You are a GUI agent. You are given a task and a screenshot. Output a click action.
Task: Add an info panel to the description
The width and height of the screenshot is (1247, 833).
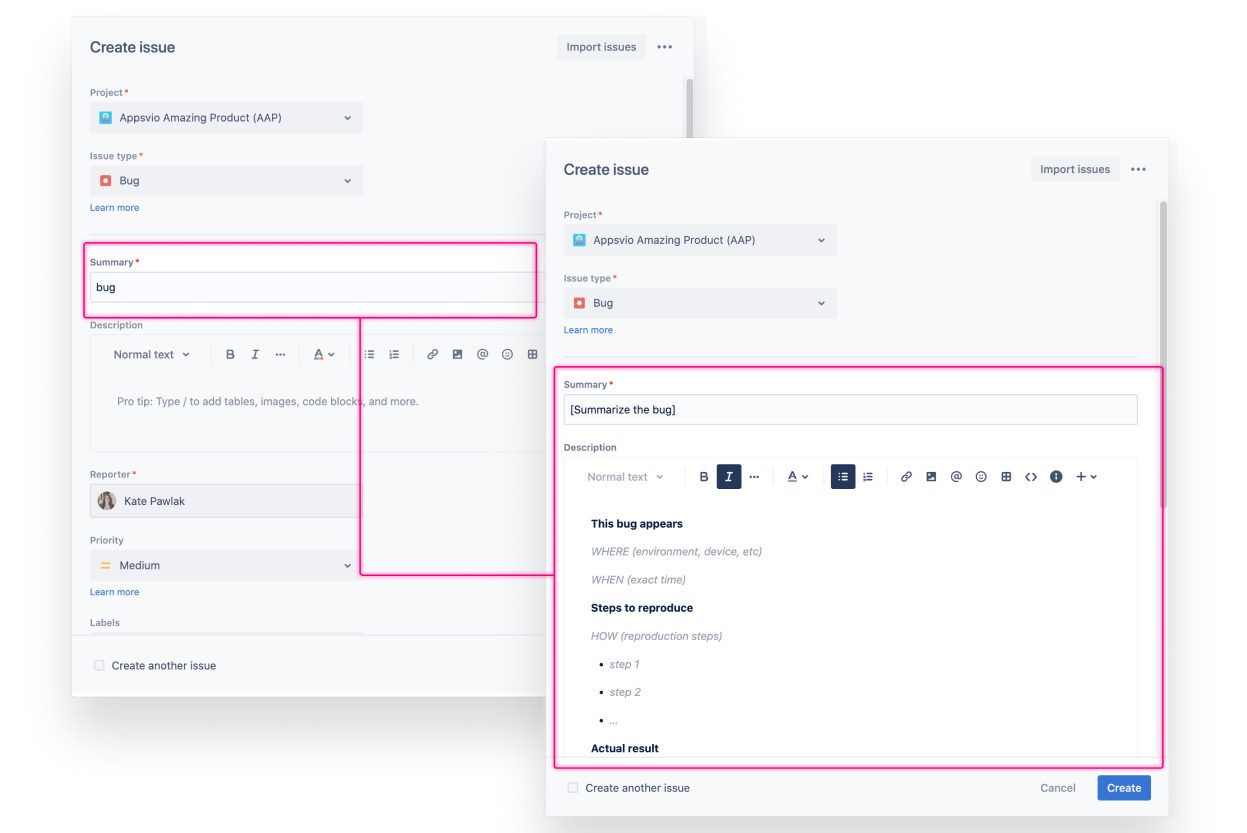pyautogui.click(x=1056, y=476)
